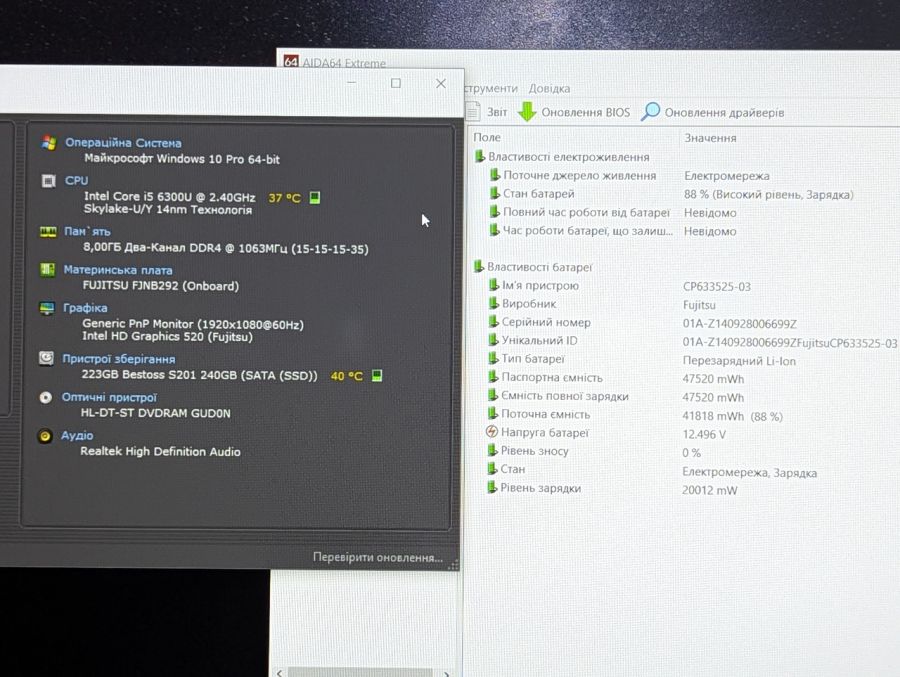Click the resize grip in Speccy corner
Viewport: 900px width, 677px height.
[453, 565]
